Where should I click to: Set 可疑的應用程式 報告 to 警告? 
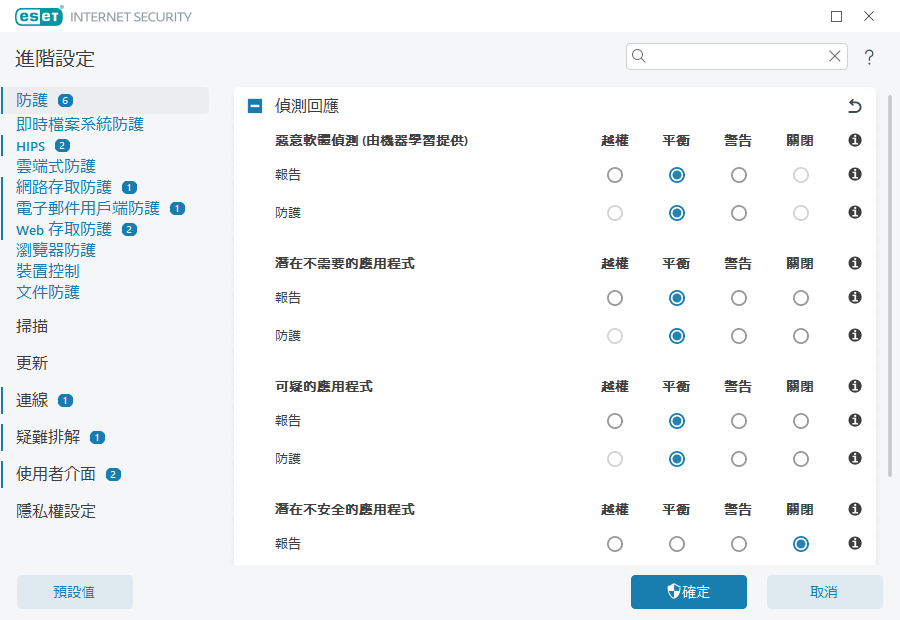(x=739, y=421)
